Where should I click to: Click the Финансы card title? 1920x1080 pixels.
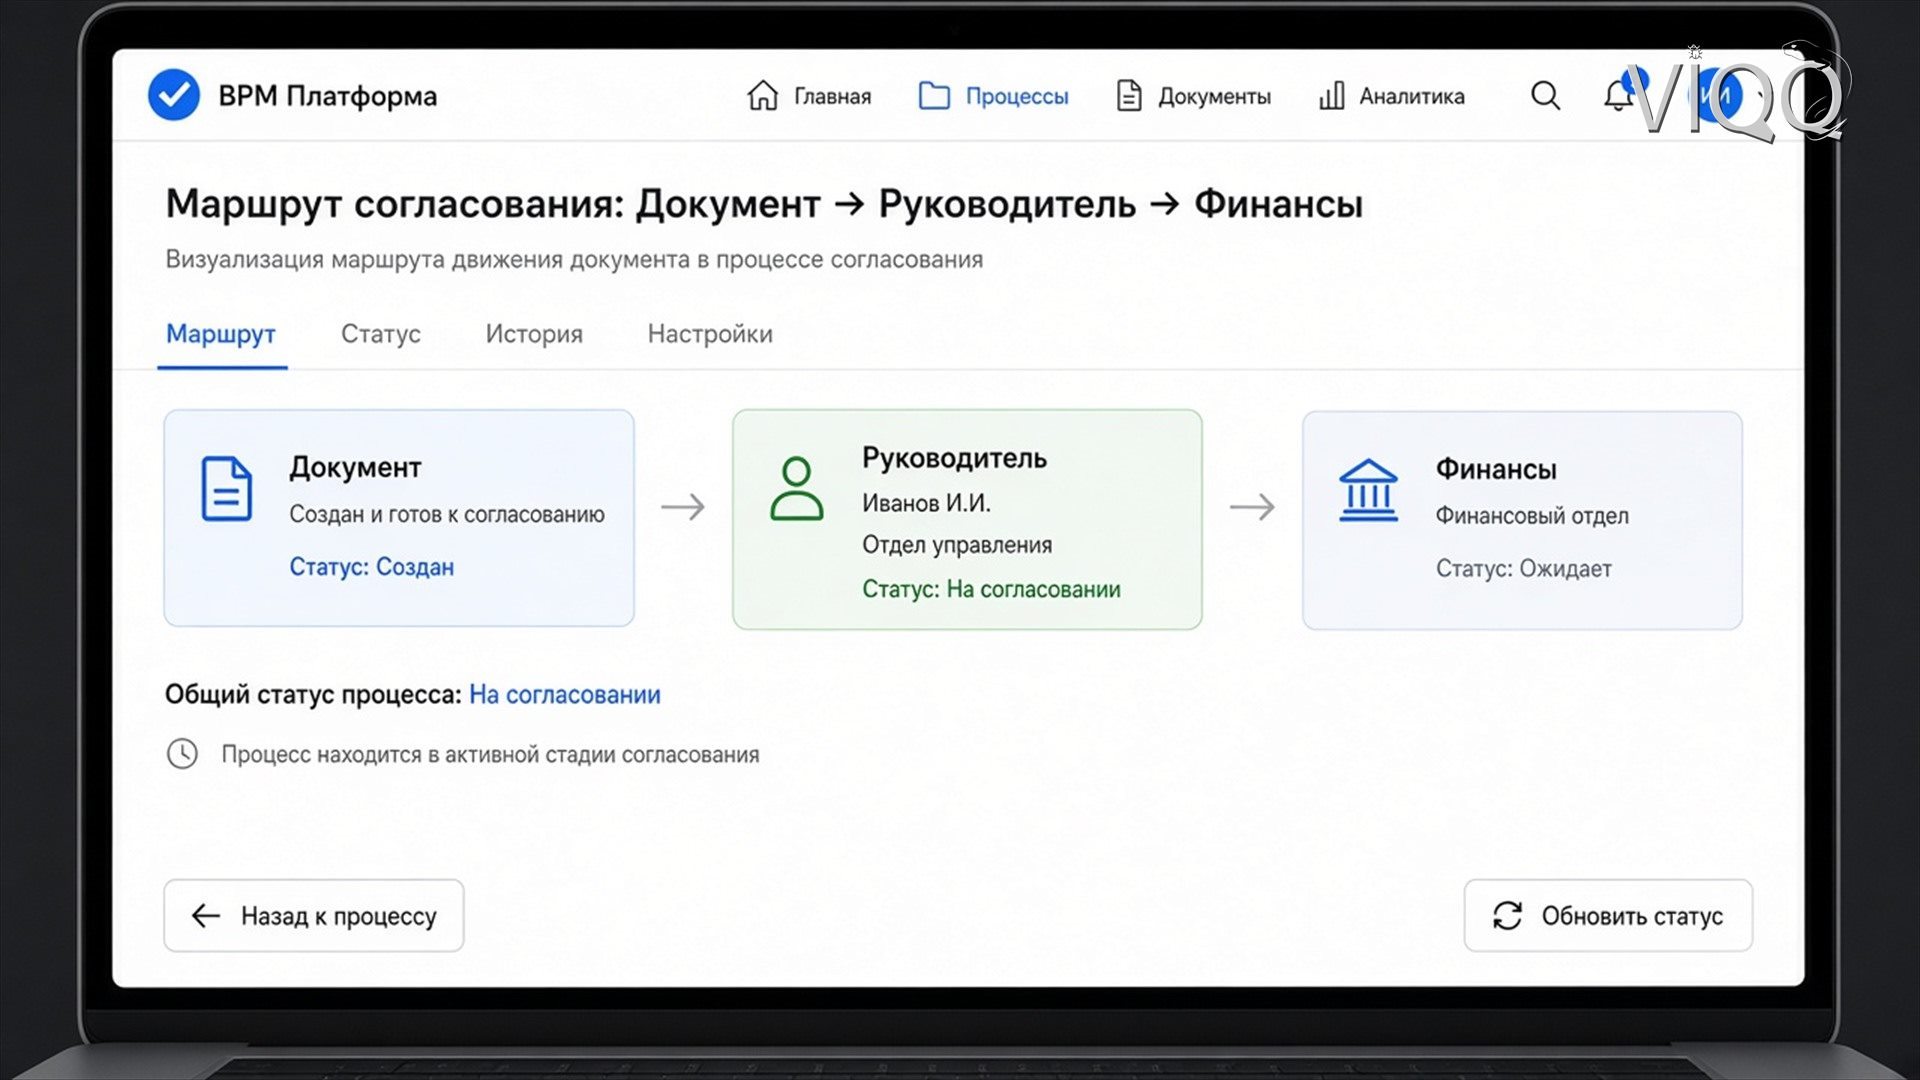pos(1496,469)
